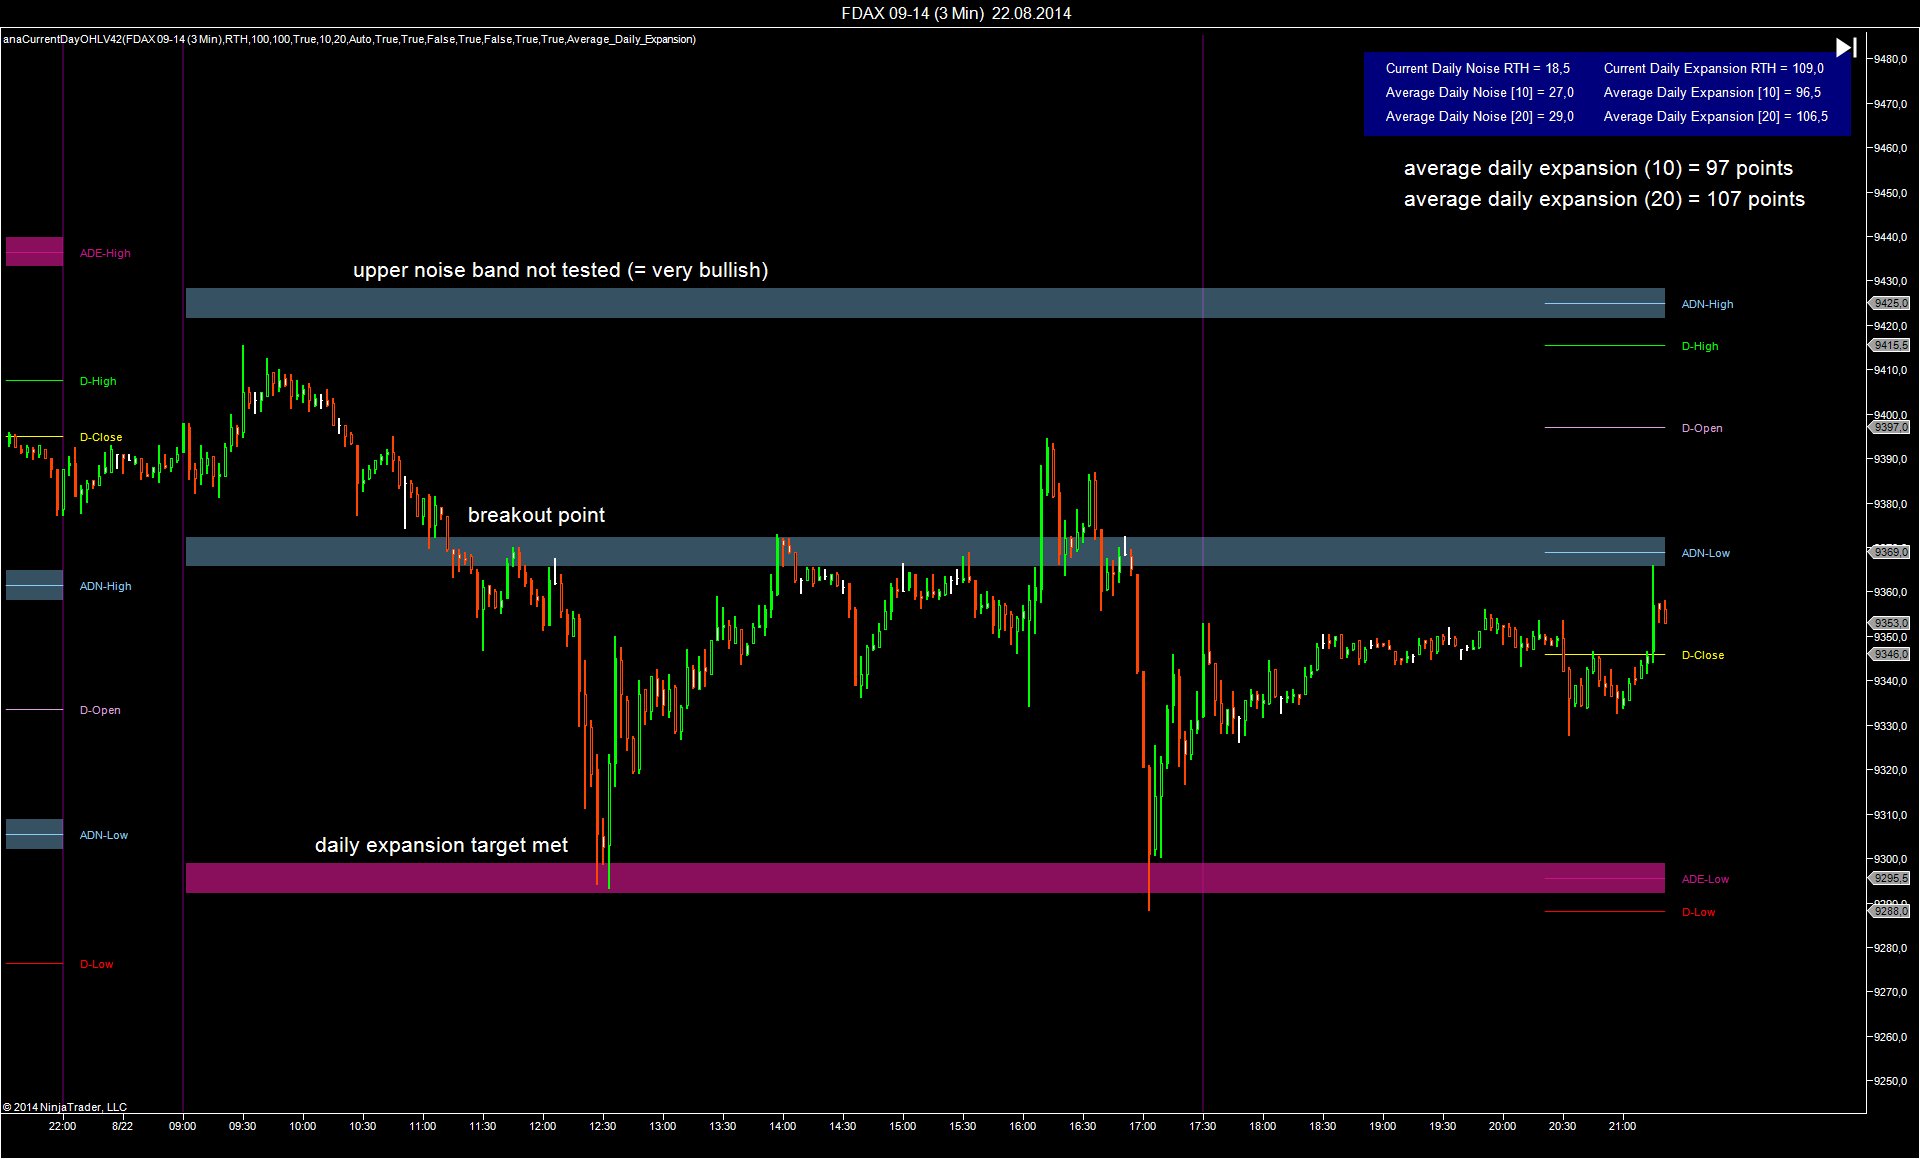This screenshot has width=1920, height=1159.
Task: Click the scroll-to-latest-bar arrow icon
Action: click(x=1846, y=47)
